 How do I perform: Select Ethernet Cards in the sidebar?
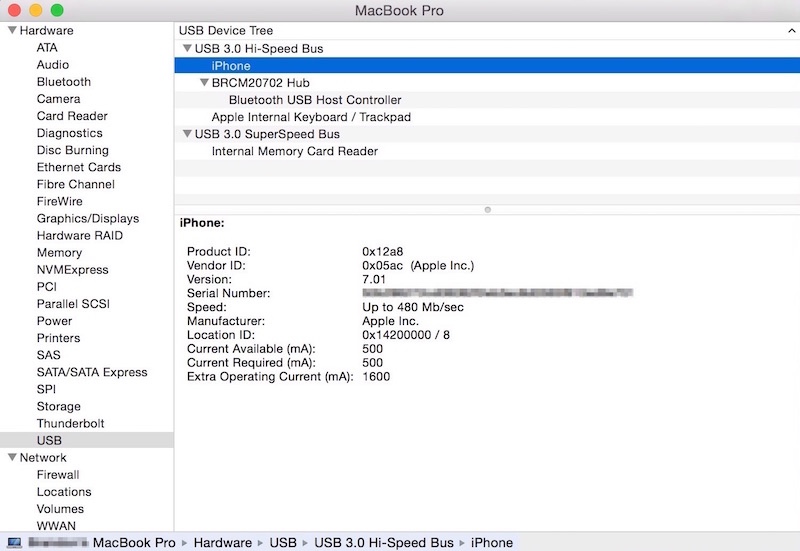coord(79,167)
